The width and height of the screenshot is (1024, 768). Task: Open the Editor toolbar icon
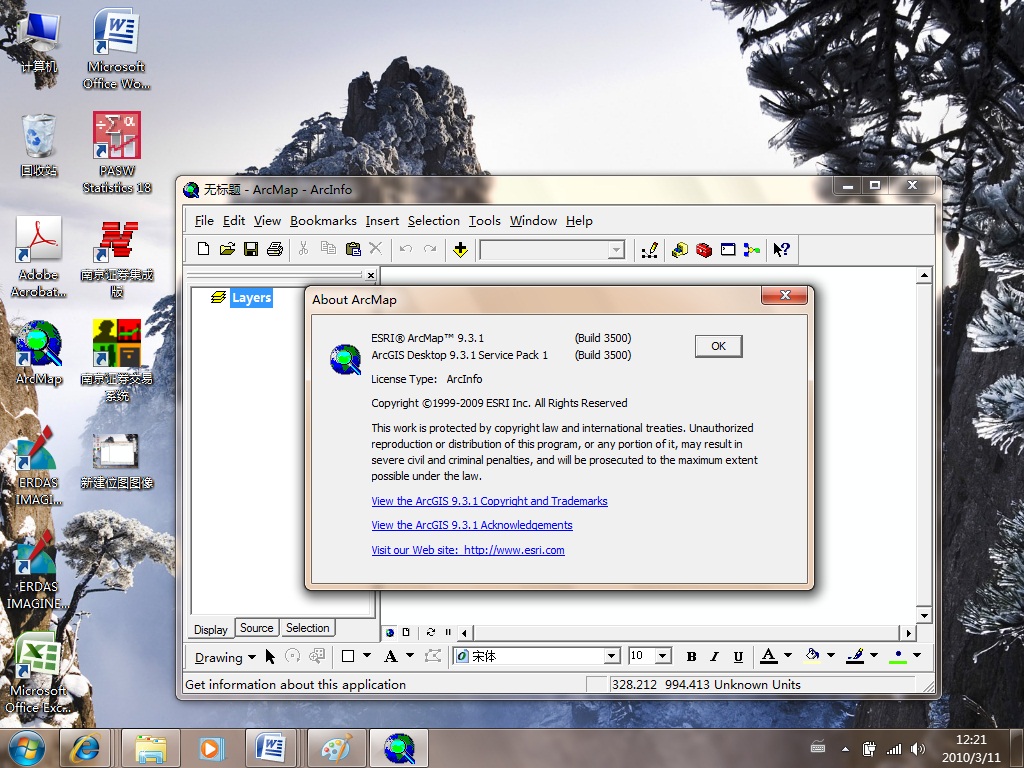click(x=649, y=249)
